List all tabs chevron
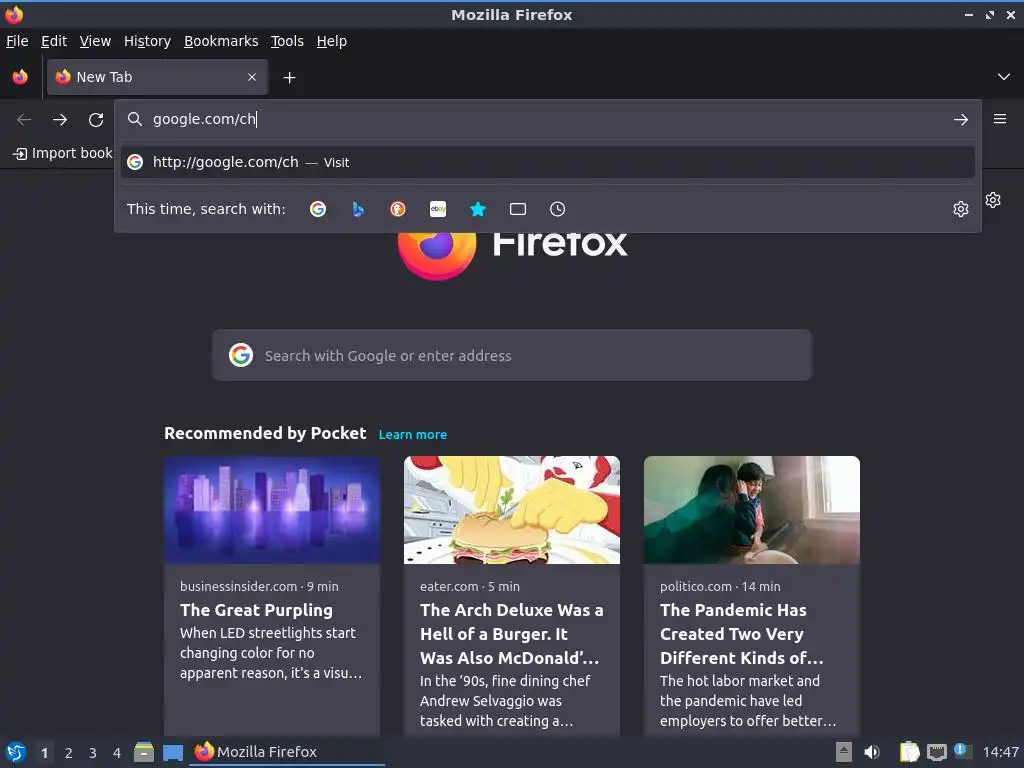 click(x=1004, y=77)
